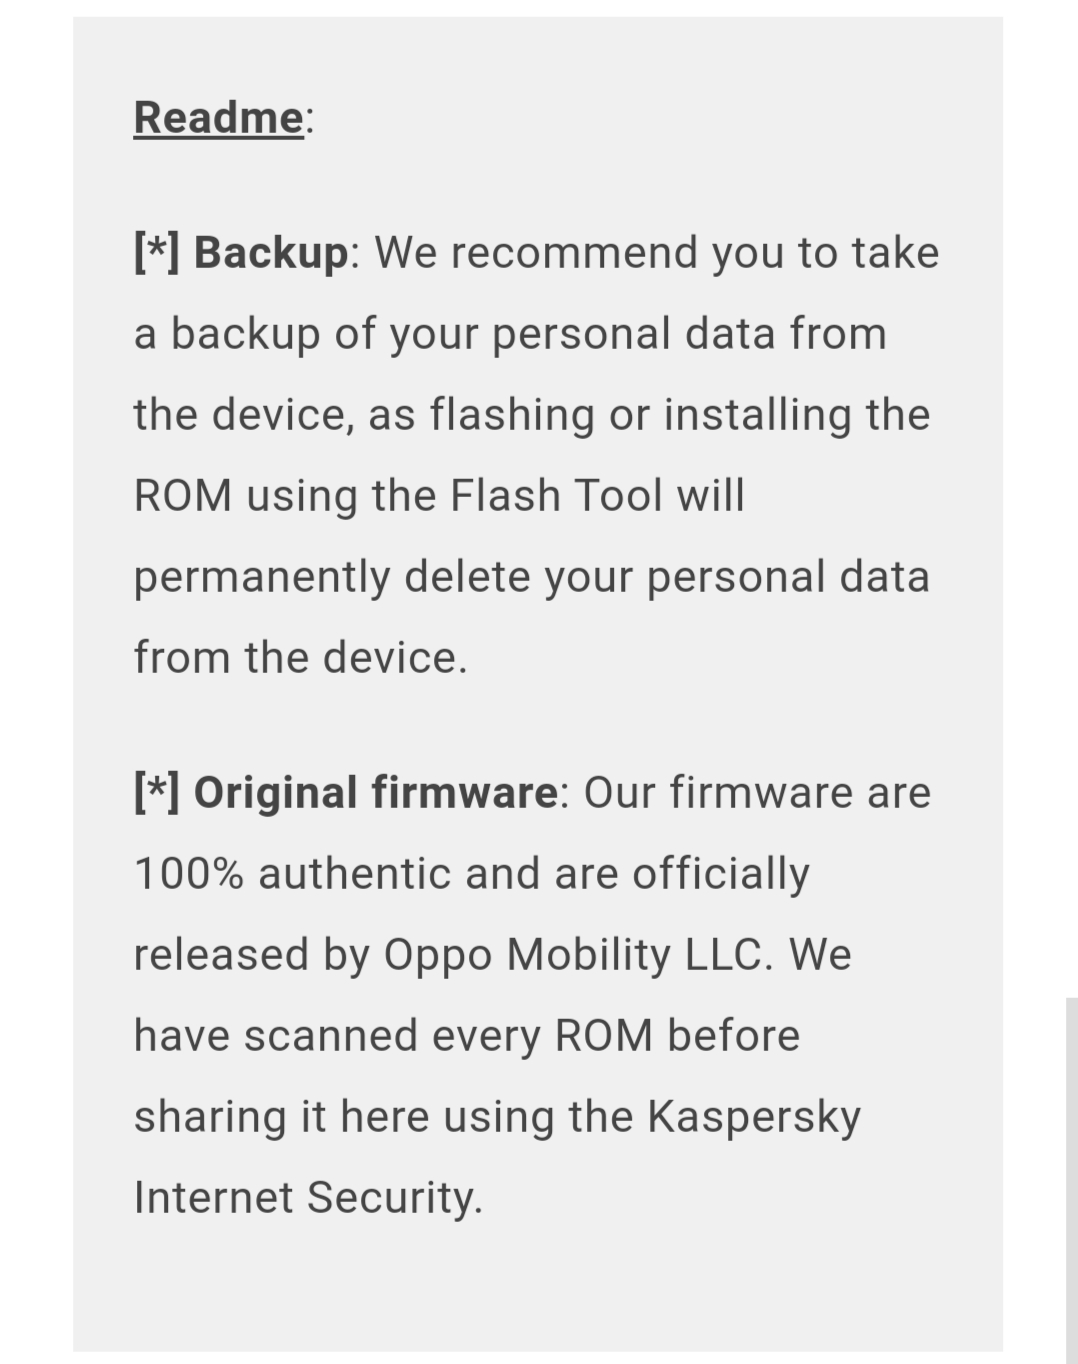The width and height of the screenshot is (1078, 1364).
Task: Click the text Oppo Mobility LLC
Action: [x=578, y=954]
